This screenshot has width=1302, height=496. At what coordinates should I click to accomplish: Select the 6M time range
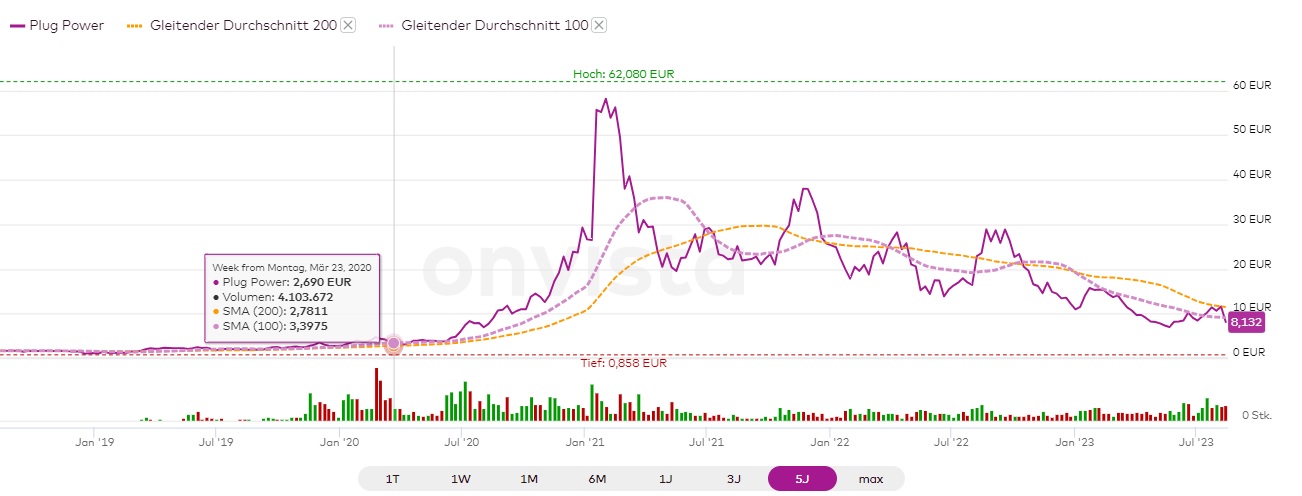click(597, 479)
